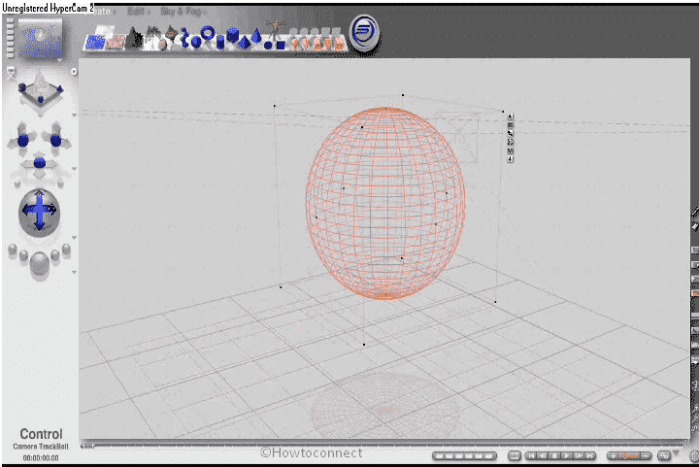Select the orange wireframe sphere object
Viewport: 699px width, 467px height.
[x=386, y=203]
